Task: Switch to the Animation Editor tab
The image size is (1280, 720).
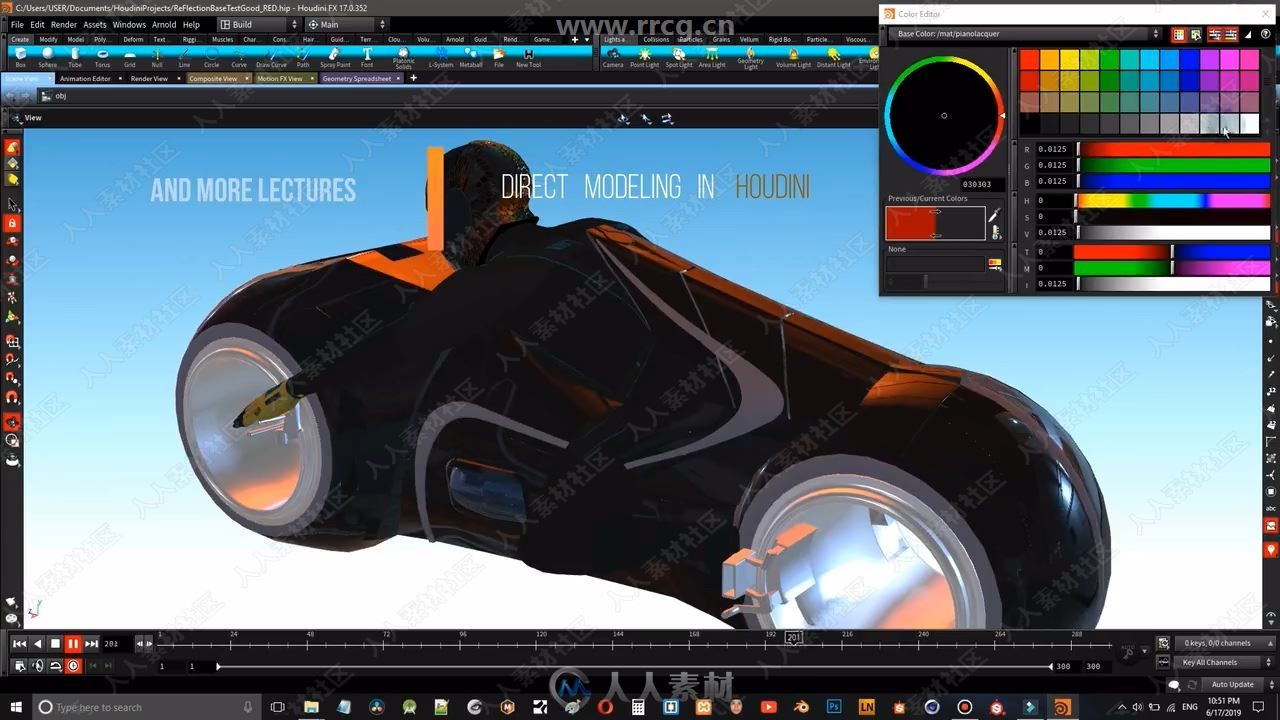Action: pyautogui.click(x=85, y=78)
